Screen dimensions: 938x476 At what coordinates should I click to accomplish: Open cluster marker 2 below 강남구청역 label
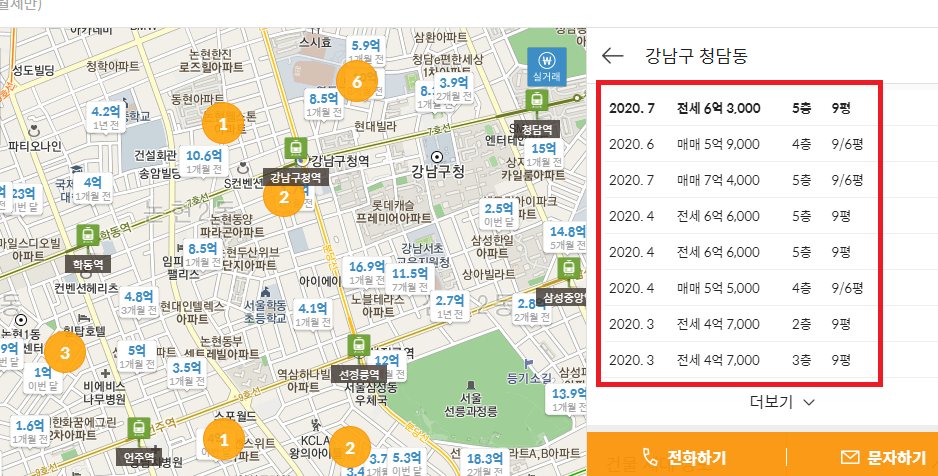click(284, 196)
